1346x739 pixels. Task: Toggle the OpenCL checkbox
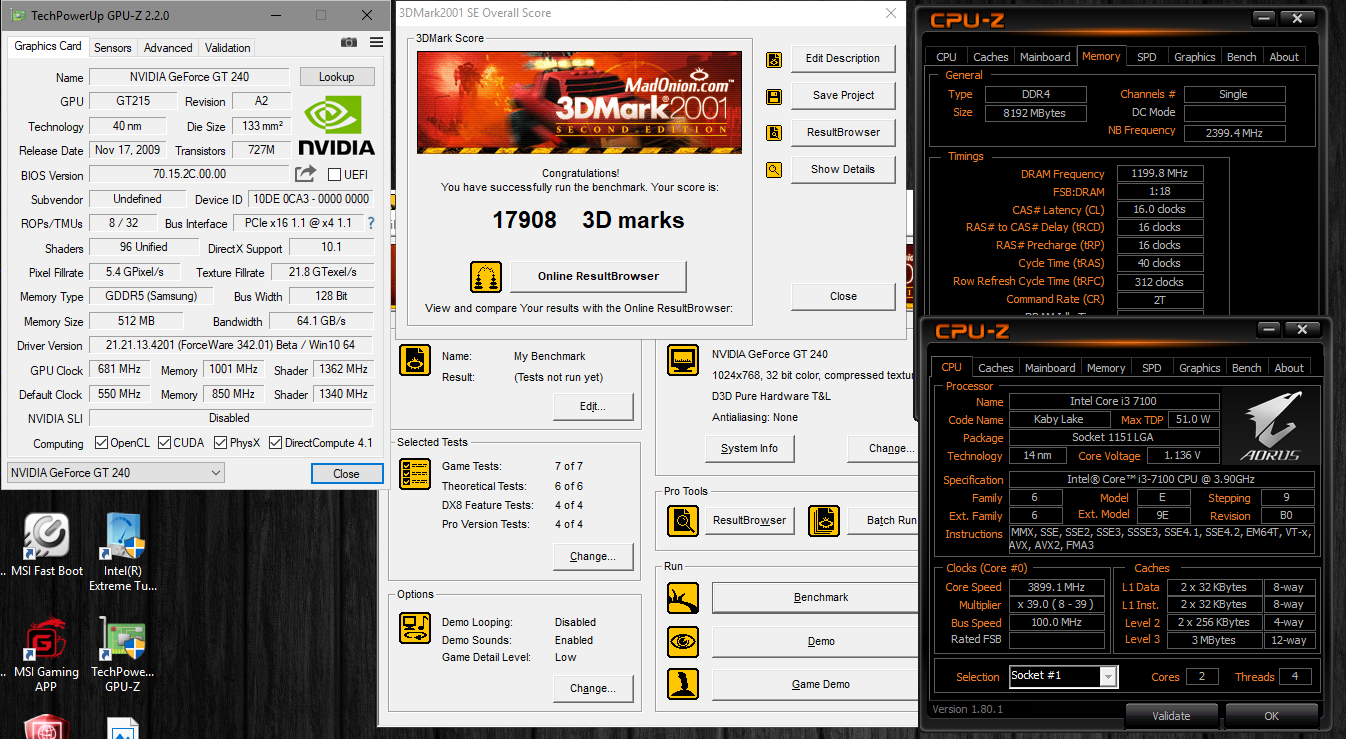pos(101,443)
